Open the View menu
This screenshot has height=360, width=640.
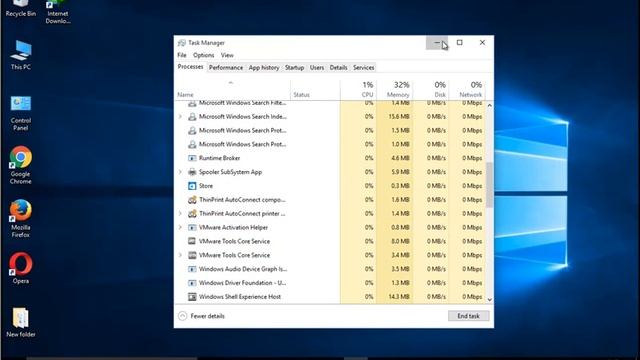tap(227, 55)
